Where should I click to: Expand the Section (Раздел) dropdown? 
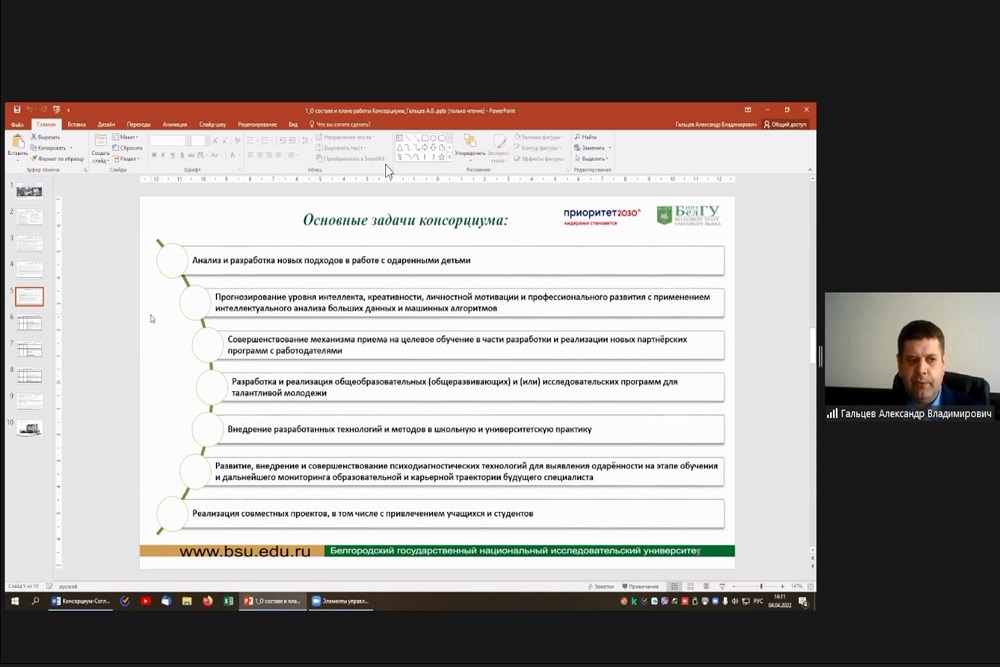tap(128, 159)
